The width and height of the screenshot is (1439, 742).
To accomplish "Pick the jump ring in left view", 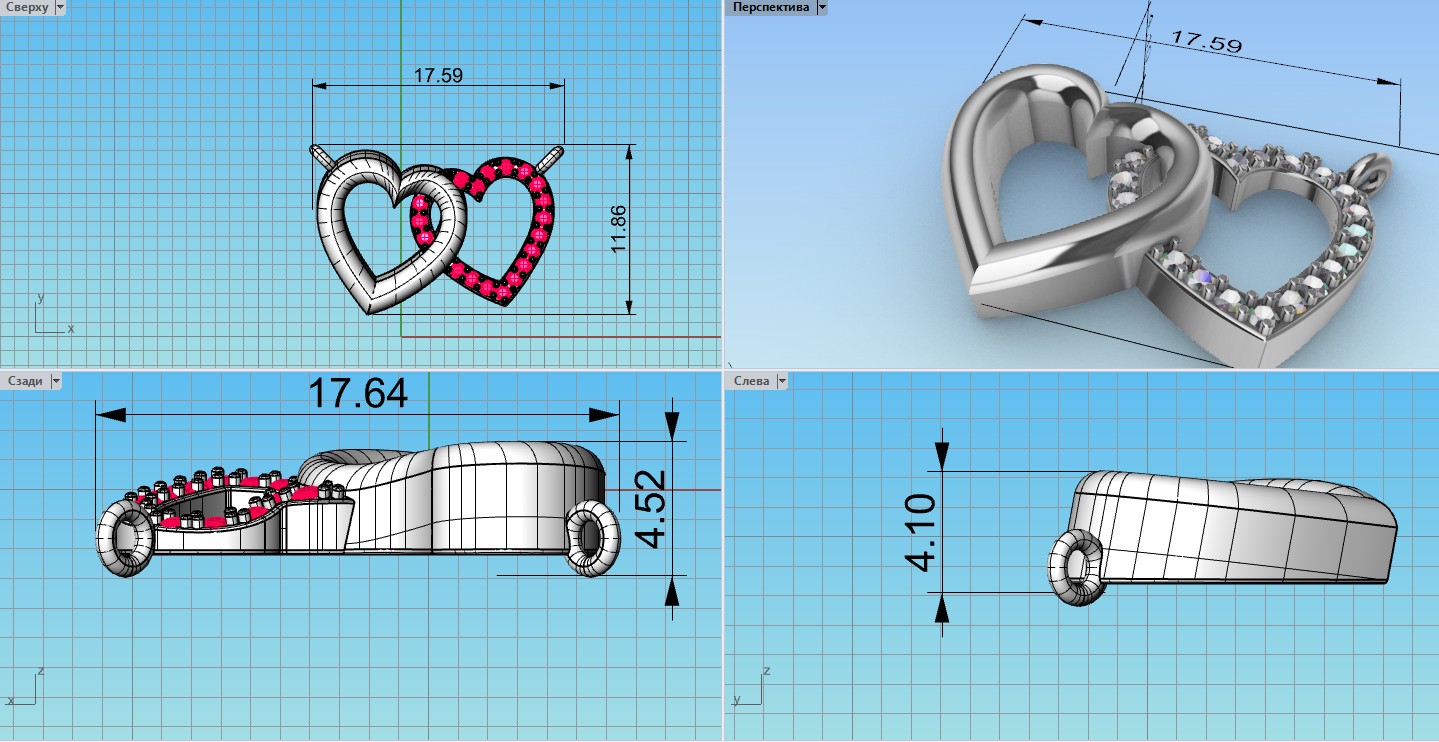I will [1078, 568].
